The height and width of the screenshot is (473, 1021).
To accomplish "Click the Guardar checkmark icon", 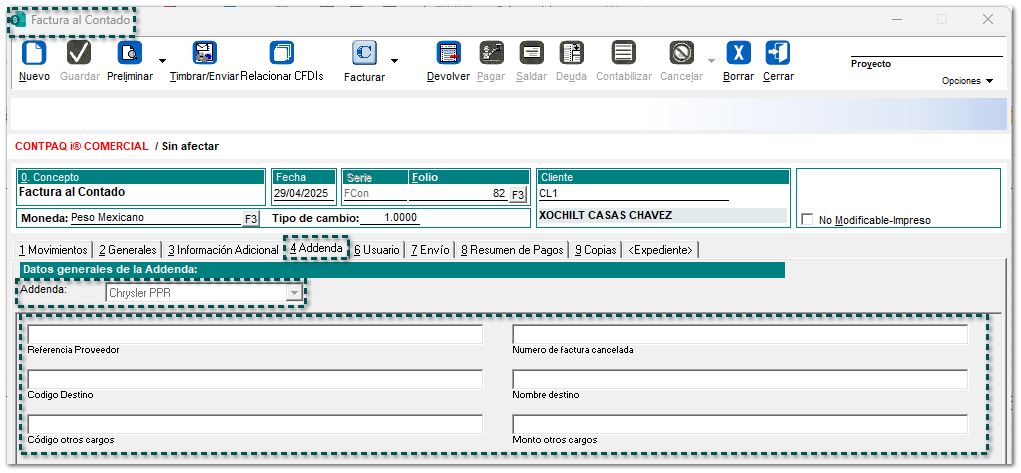I will [79, 53].
